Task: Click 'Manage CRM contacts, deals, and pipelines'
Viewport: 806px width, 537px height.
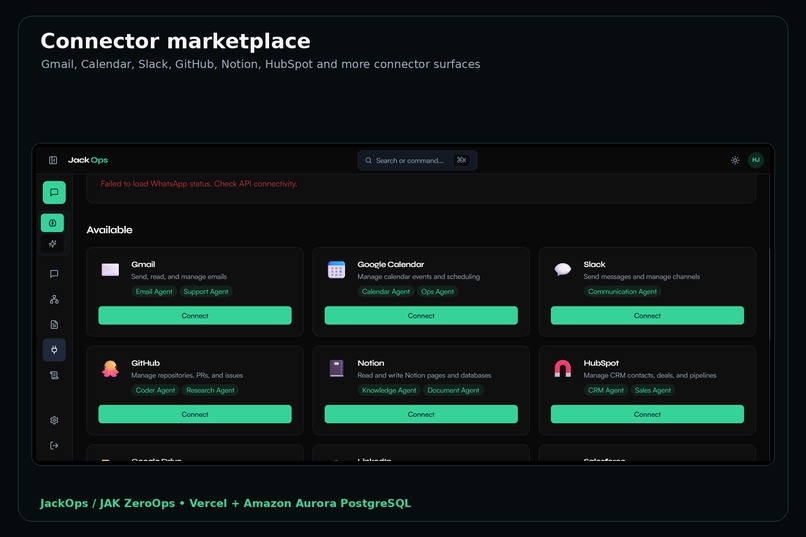Action: pos(650,375)
